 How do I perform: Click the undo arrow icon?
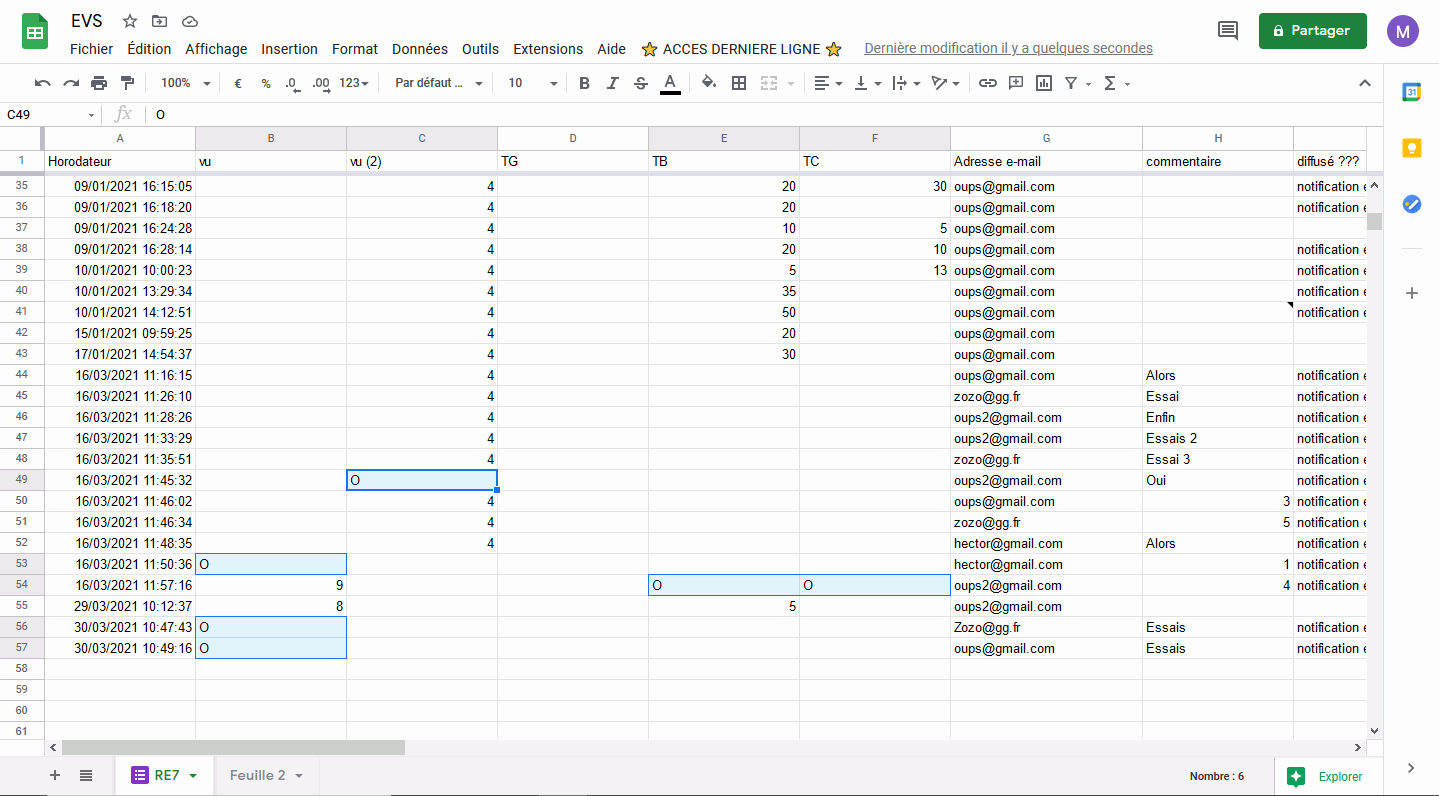[42, 83]
